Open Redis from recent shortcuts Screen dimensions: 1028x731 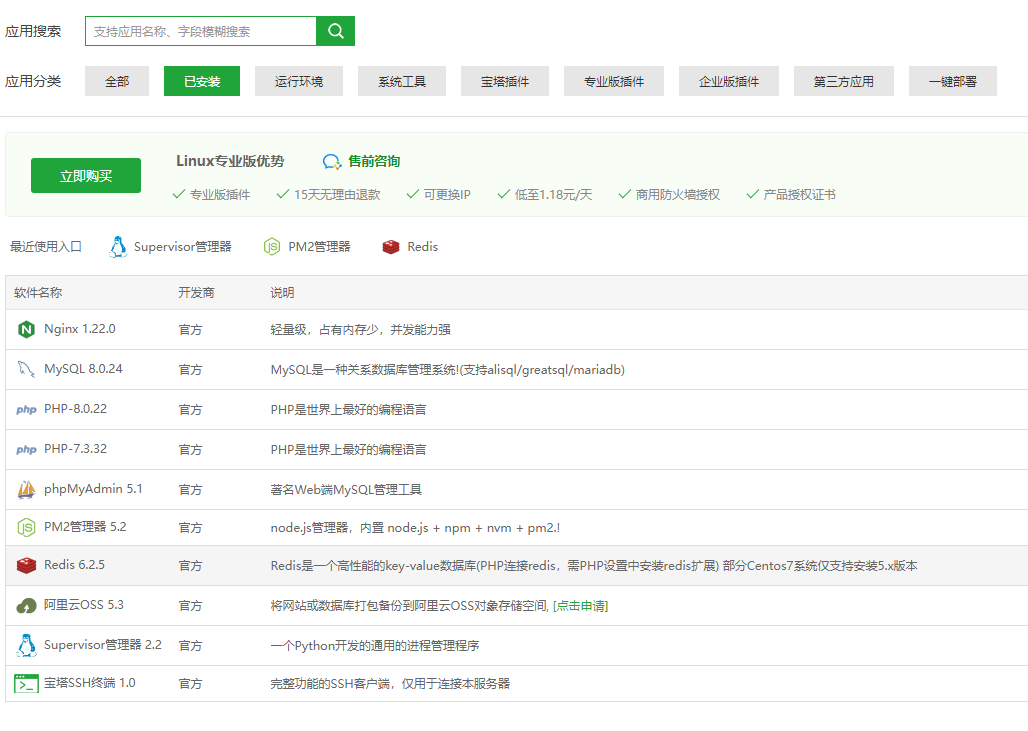[x=422, y=247]
